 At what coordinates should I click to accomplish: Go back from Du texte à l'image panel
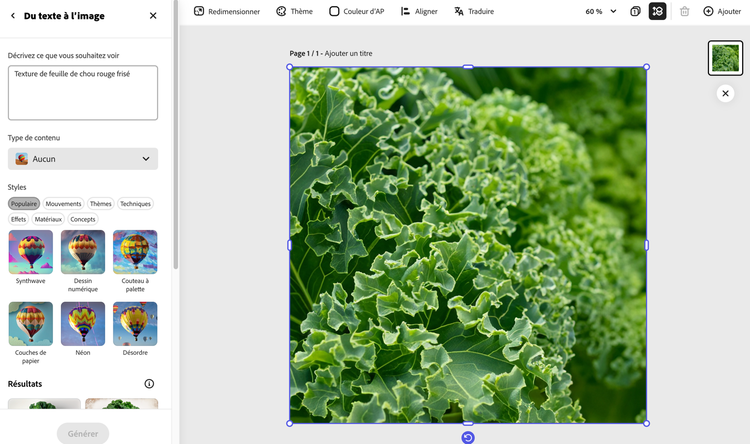[13, 16]
